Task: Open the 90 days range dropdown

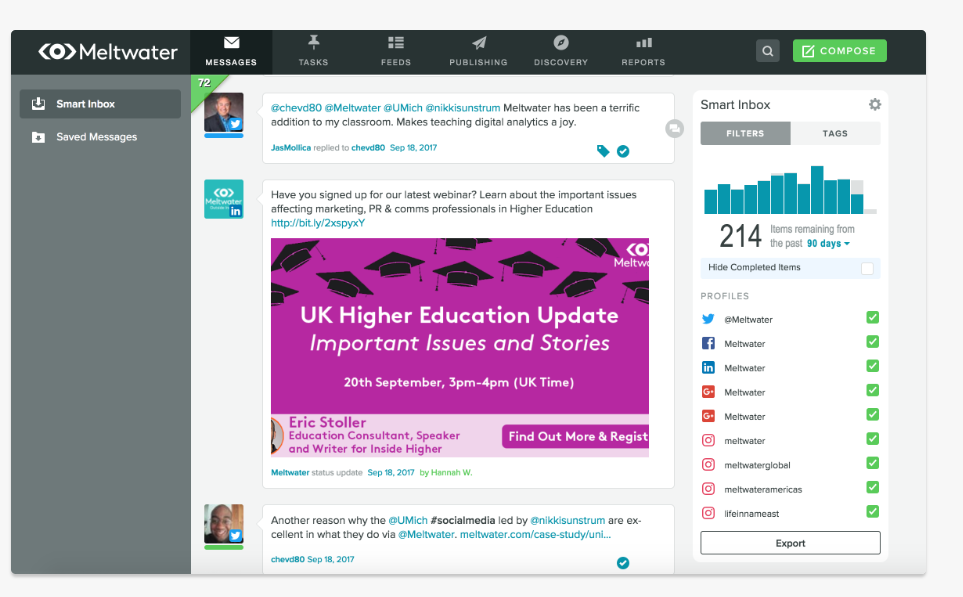Action: pyautogui.click(x=828, y=244)
